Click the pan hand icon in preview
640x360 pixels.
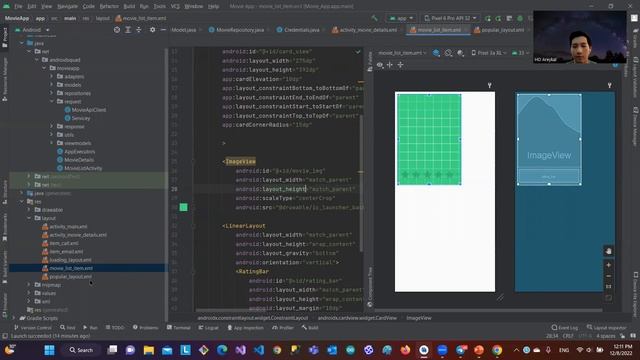tap(609, 251)
